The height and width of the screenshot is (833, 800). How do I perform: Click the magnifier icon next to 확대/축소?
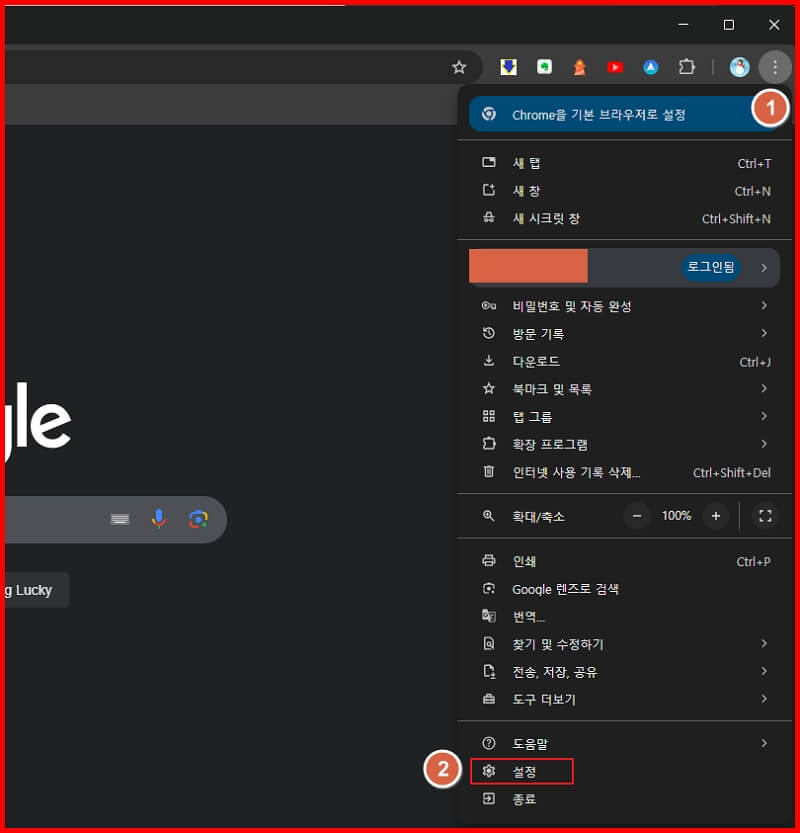click(489, 516)
